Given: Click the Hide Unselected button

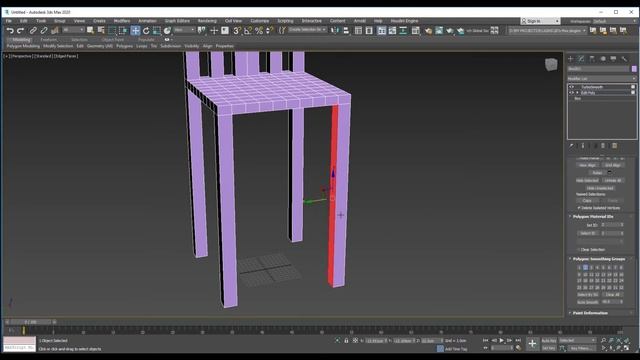Looking at the screenshot, I should [x=600, y=188].
